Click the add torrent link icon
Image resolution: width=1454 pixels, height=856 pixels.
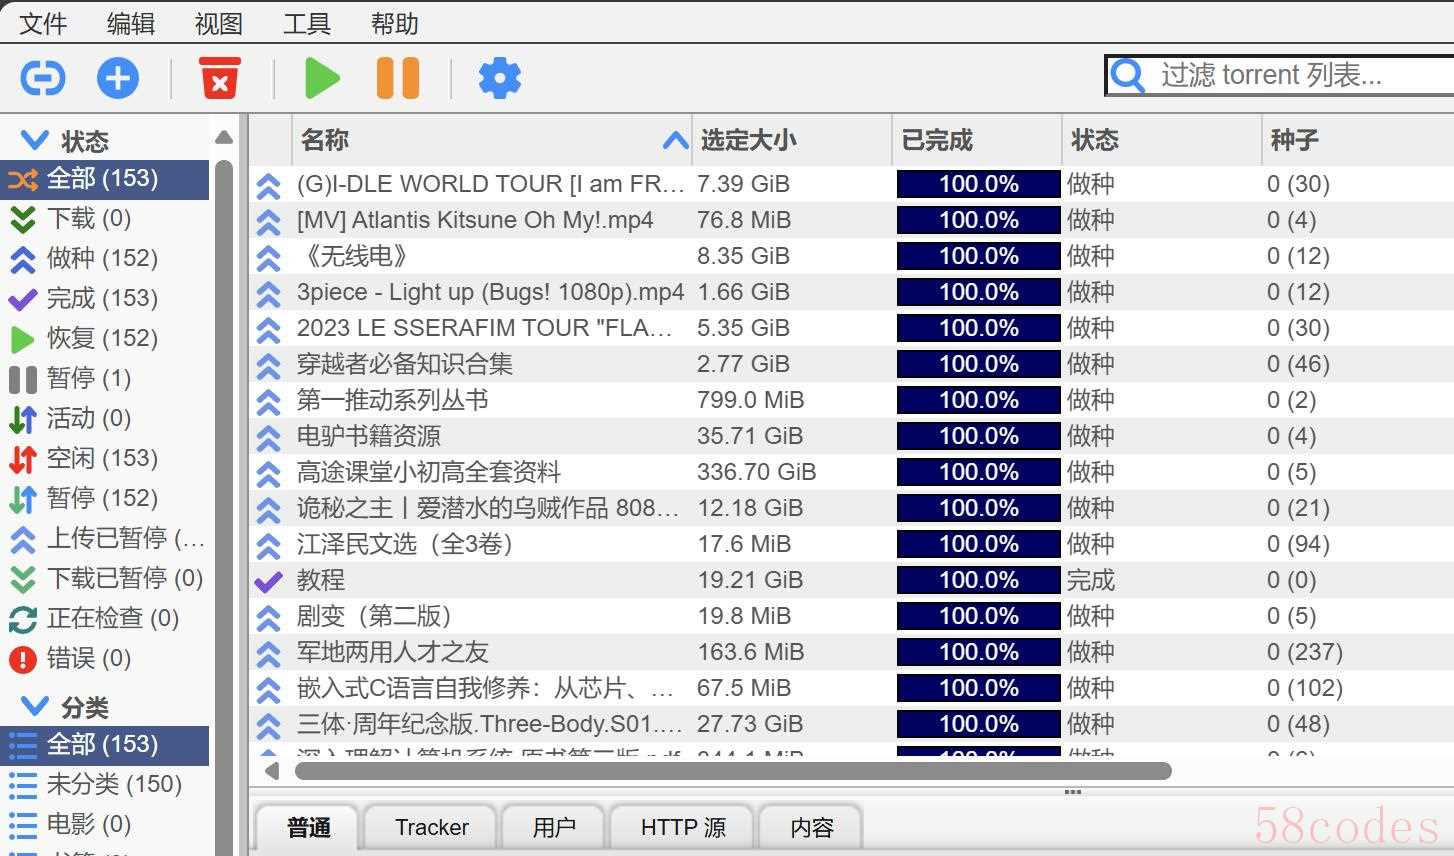pos(42,78)
